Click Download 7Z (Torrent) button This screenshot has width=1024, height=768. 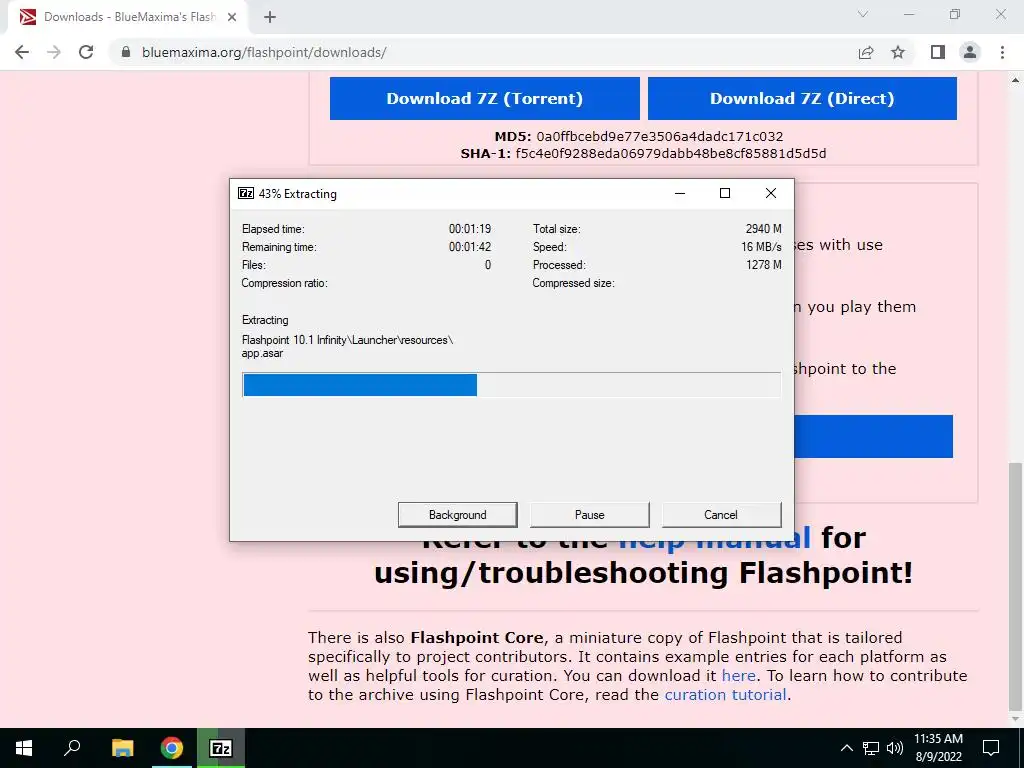(x=485, y=98)
